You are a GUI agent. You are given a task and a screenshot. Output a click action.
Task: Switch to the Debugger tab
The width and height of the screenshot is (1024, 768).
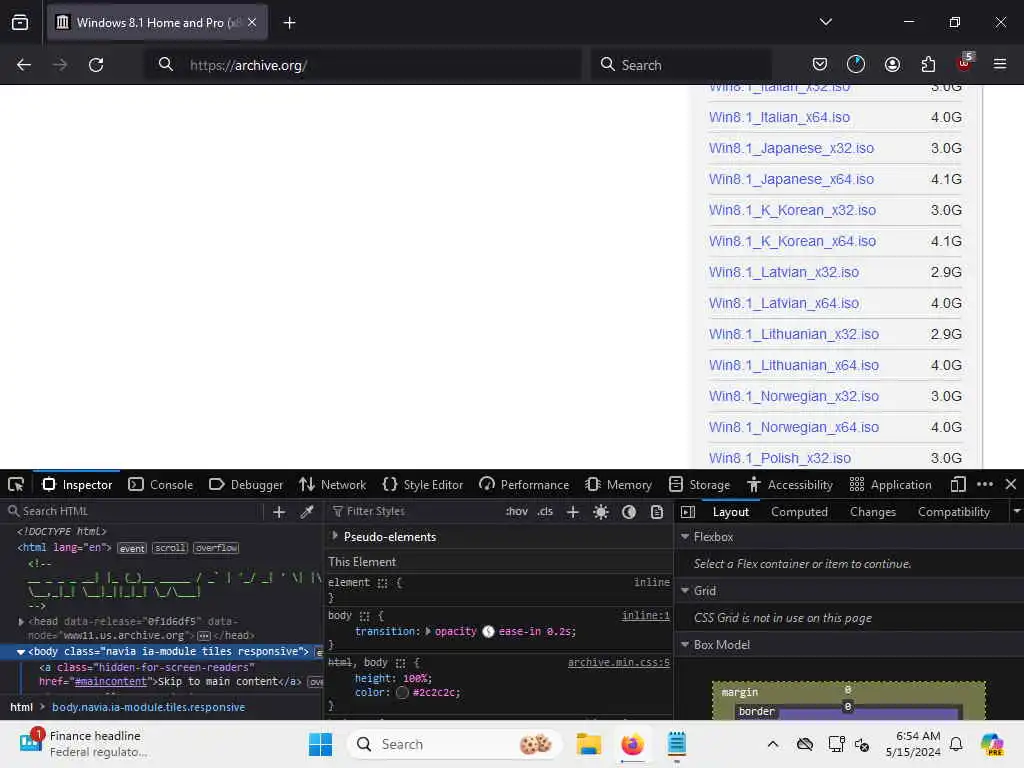tap(246, 485)
